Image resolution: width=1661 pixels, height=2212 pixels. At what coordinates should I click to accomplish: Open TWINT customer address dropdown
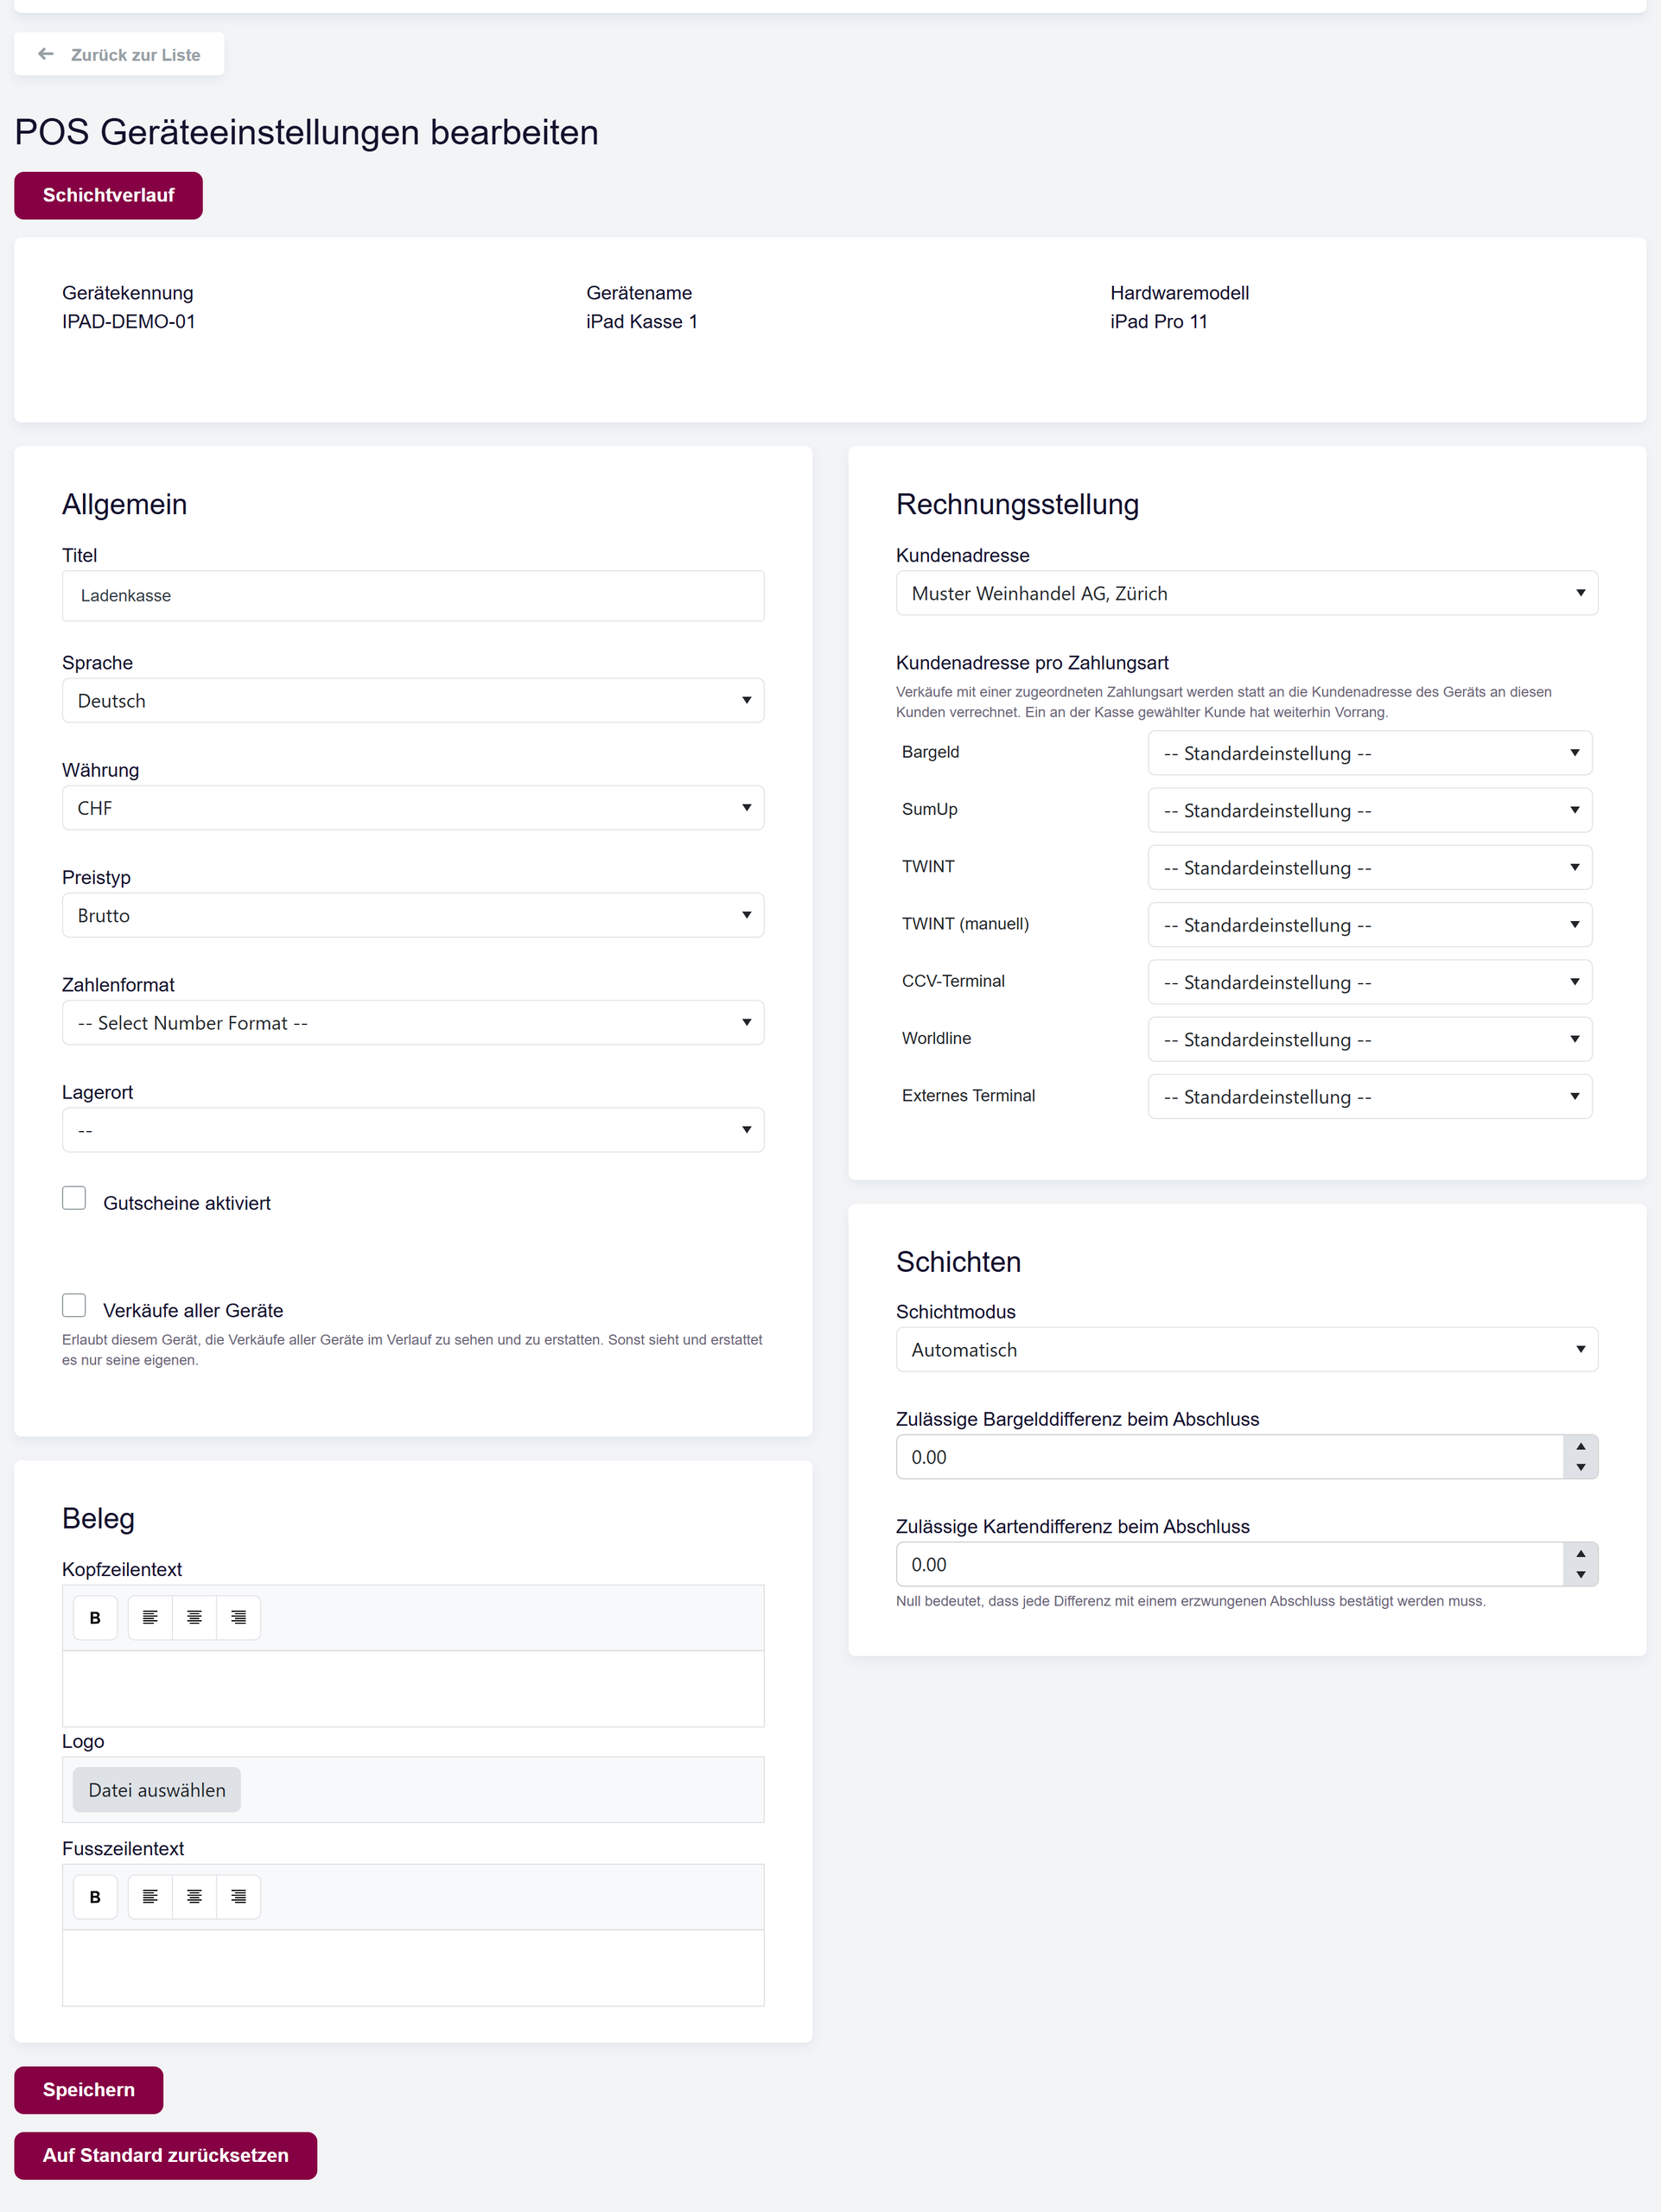[1370, 867]
